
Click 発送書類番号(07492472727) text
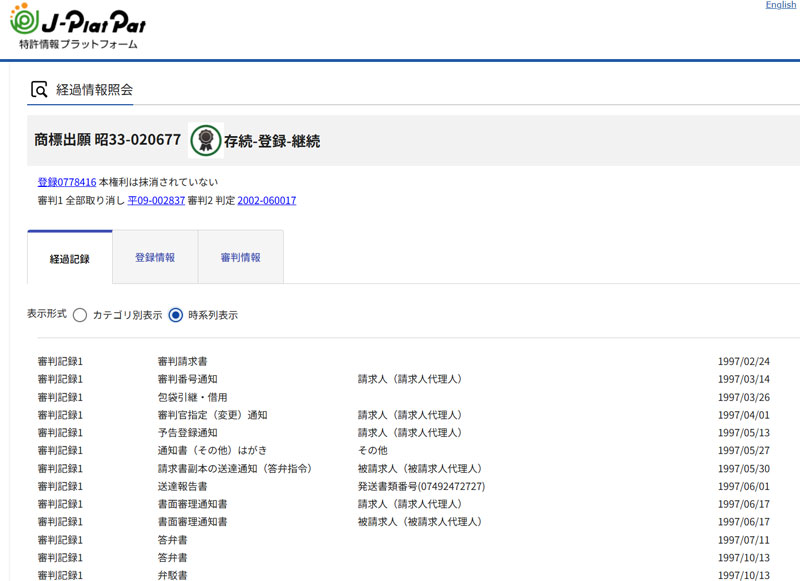(421, 486)
